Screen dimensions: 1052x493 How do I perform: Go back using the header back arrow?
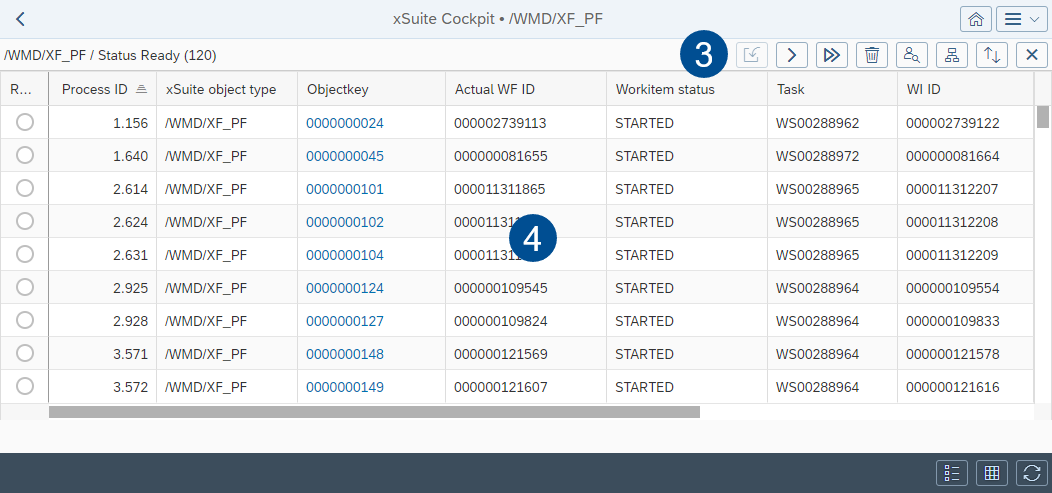pos(20,19)
